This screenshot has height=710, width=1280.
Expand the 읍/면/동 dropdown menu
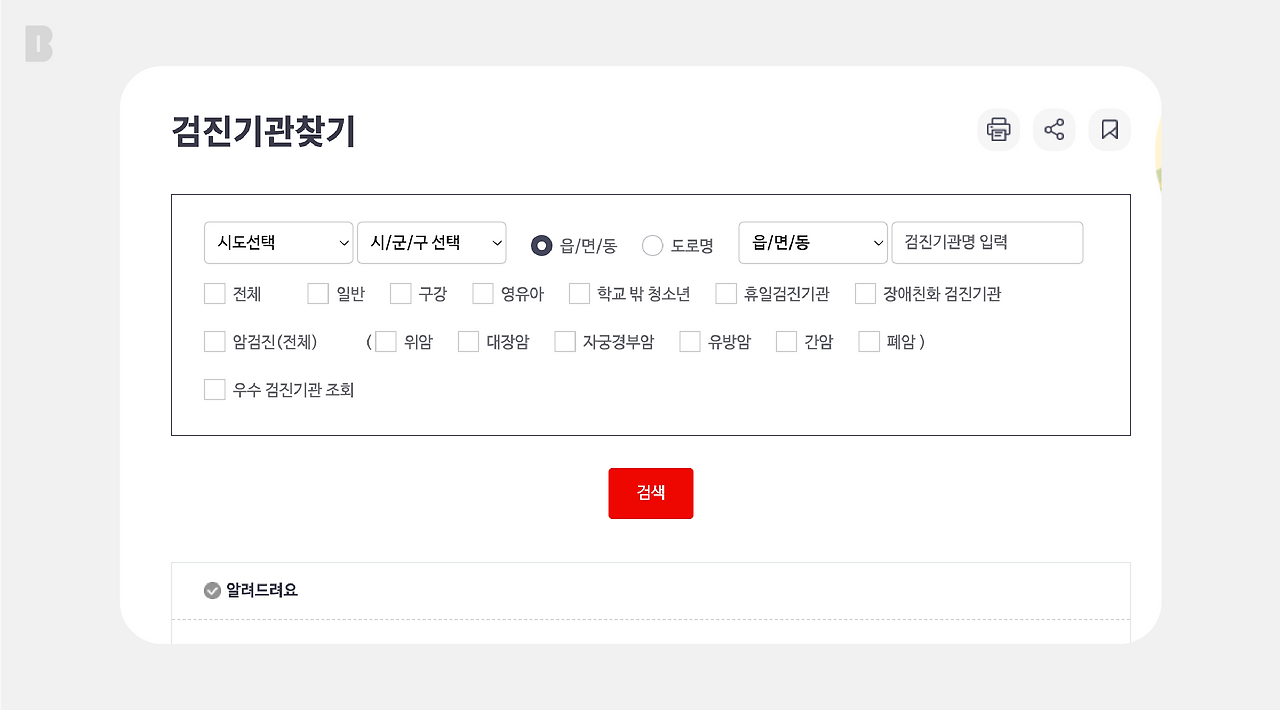pos(812,242)
